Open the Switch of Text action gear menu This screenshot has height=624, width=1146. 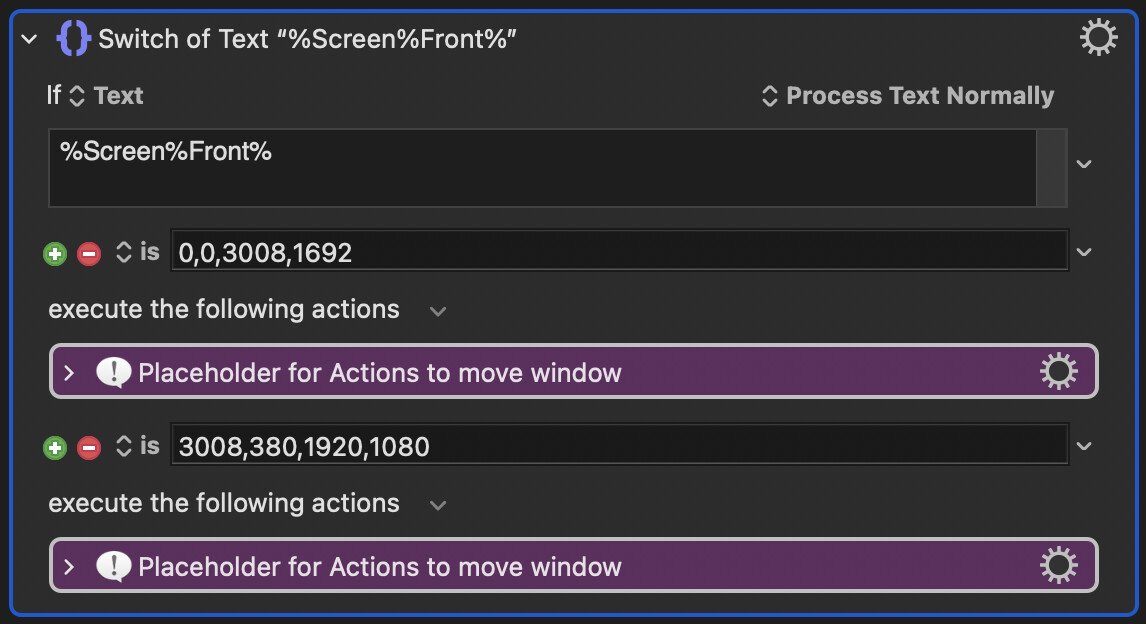coord(1098,37)
